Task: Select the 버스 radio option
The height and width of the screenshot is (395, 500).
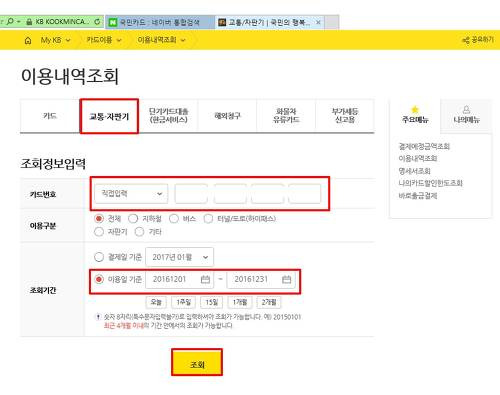Action: tap(174, 219)
